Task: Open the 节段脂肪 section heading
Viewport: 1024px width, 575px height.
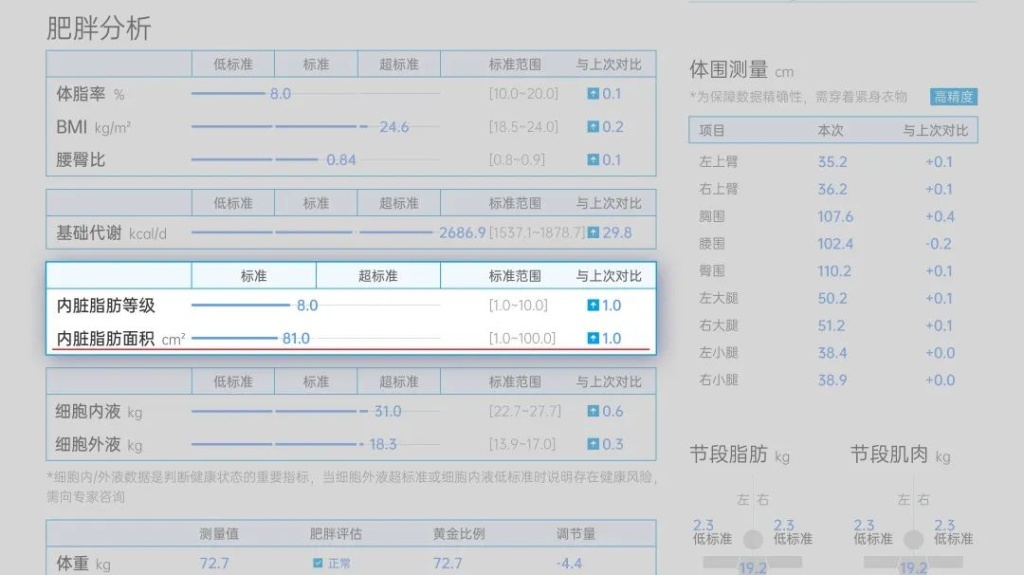Action: coord(728,455)
